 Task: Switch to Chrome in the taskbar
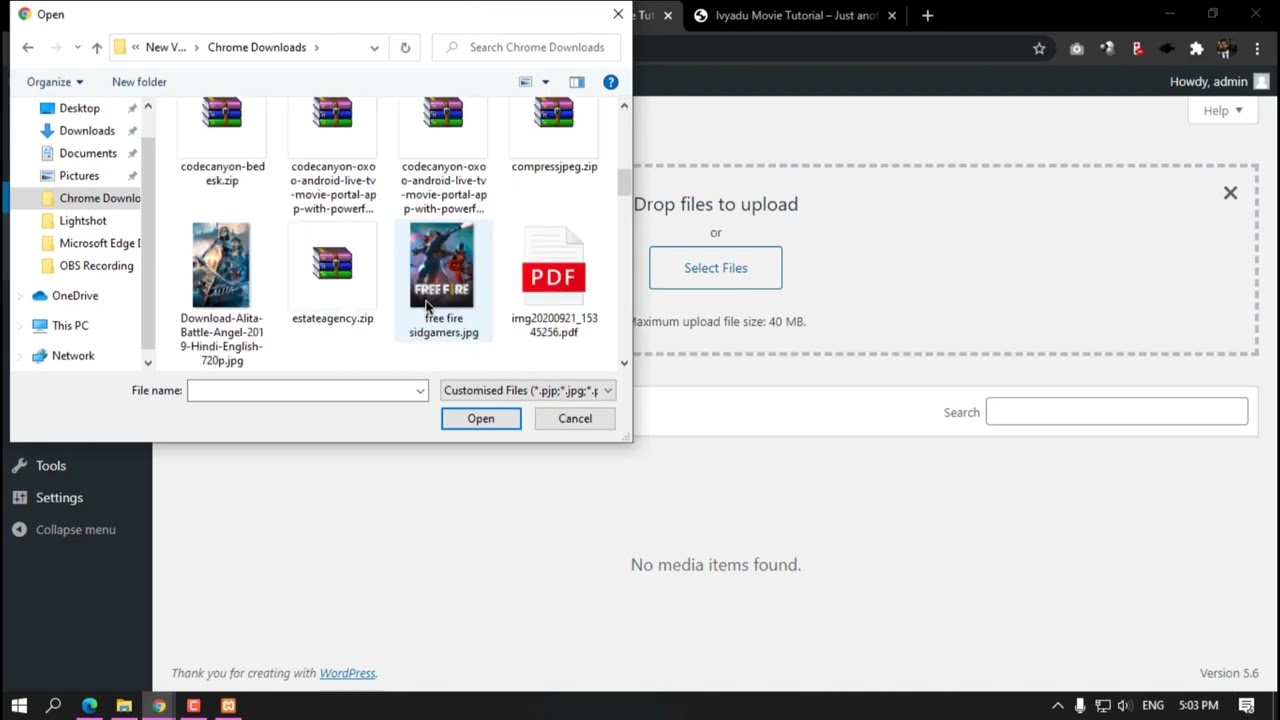pos(159,705)
